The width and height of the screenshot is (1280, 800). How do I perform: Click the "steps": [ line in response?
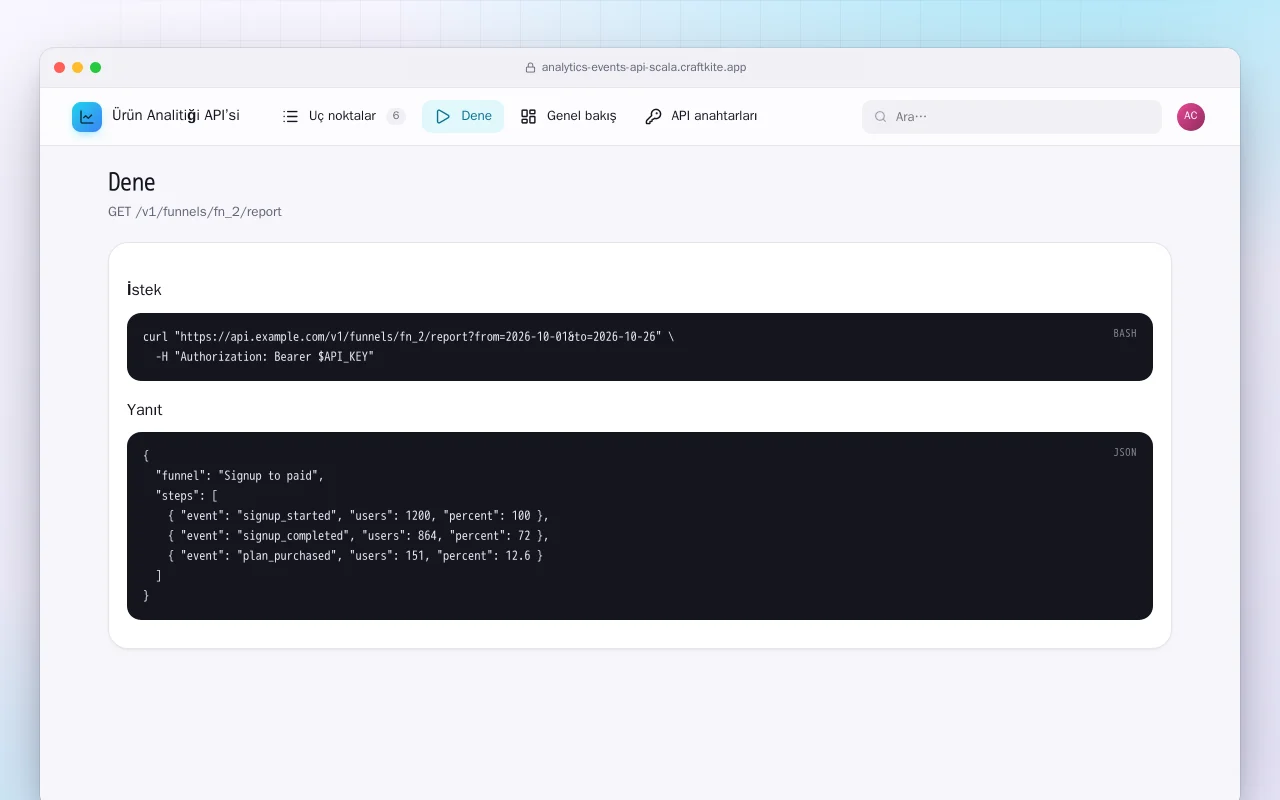coord(187,496)
